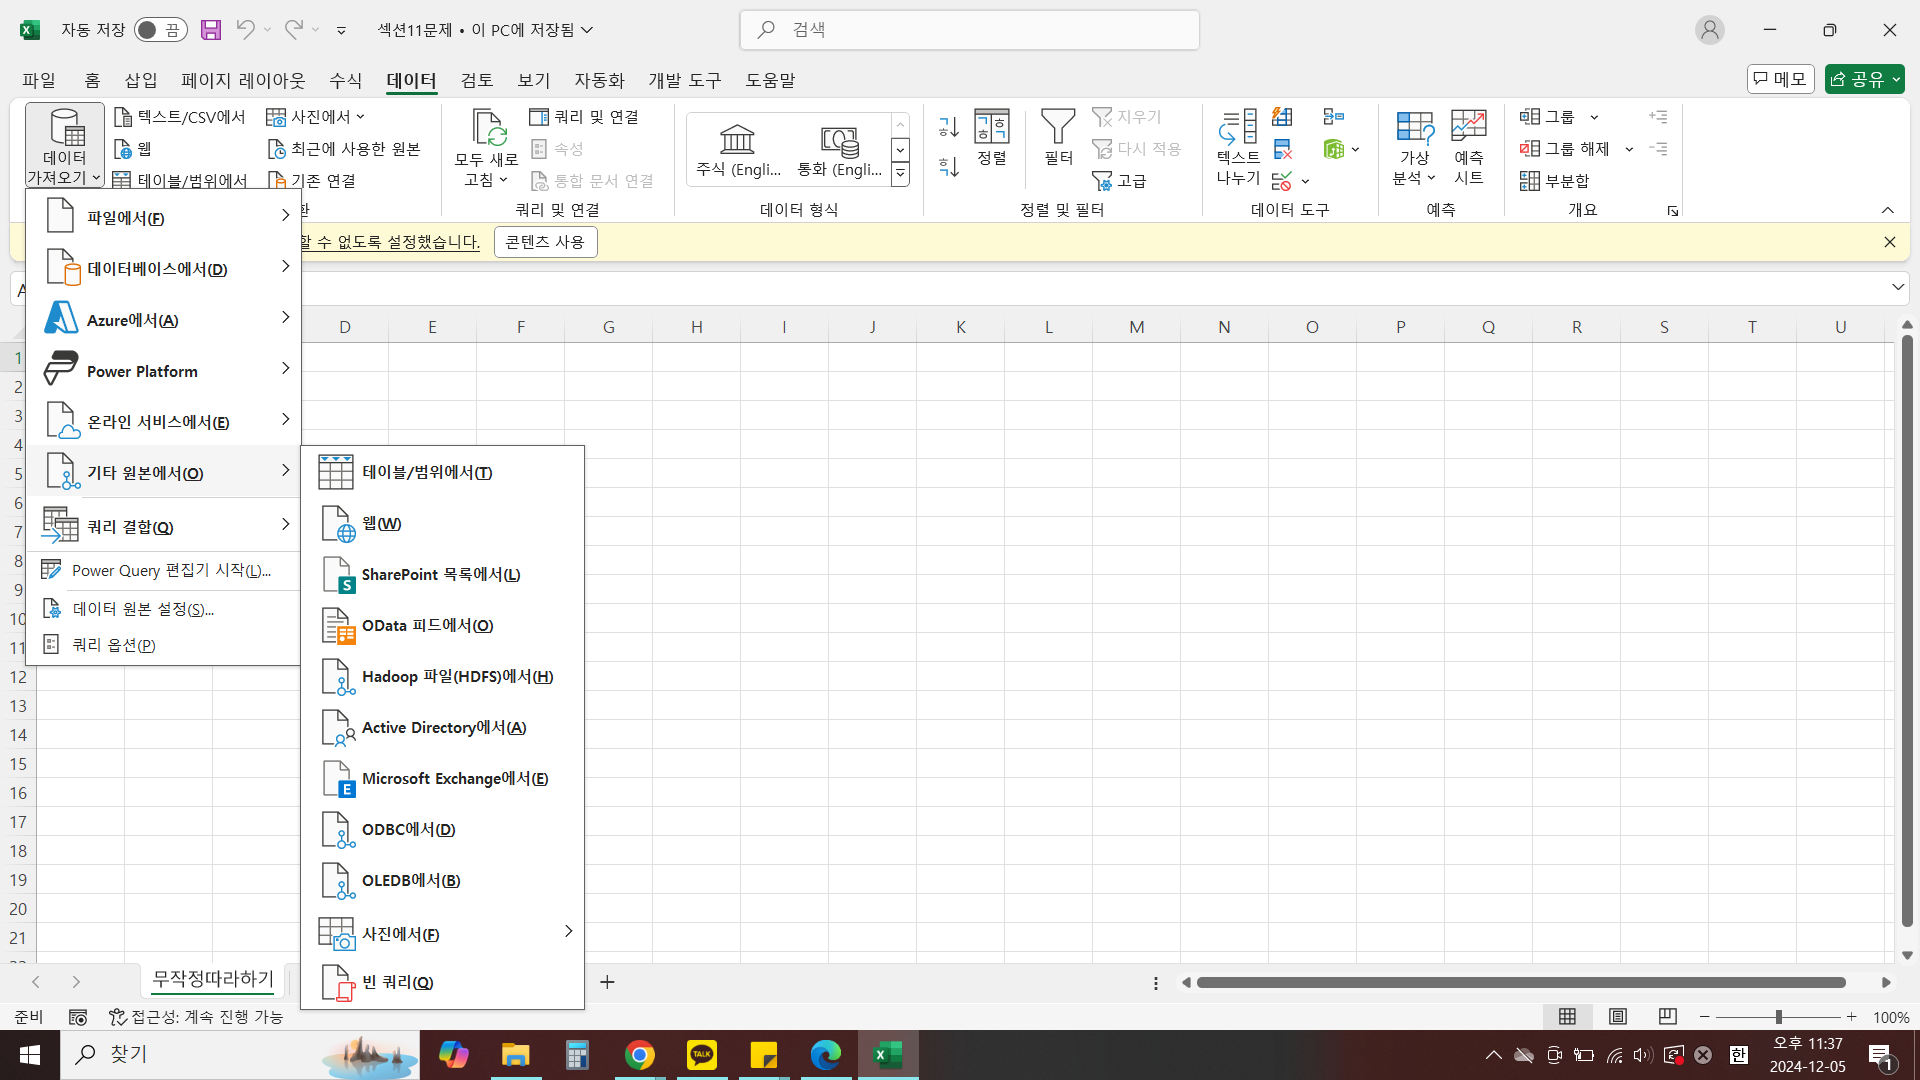Screen dimensions: 1920x1080
Task: Toggle the AutoSave switch
Action: (x=160, y=30)
